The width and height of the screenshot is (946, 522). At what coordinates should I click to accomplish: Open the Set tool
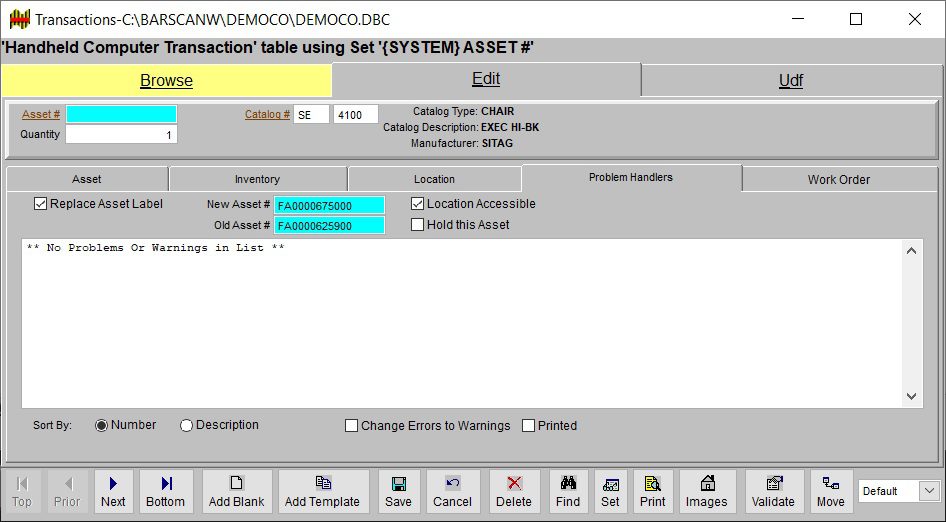(x=610, y=492)
